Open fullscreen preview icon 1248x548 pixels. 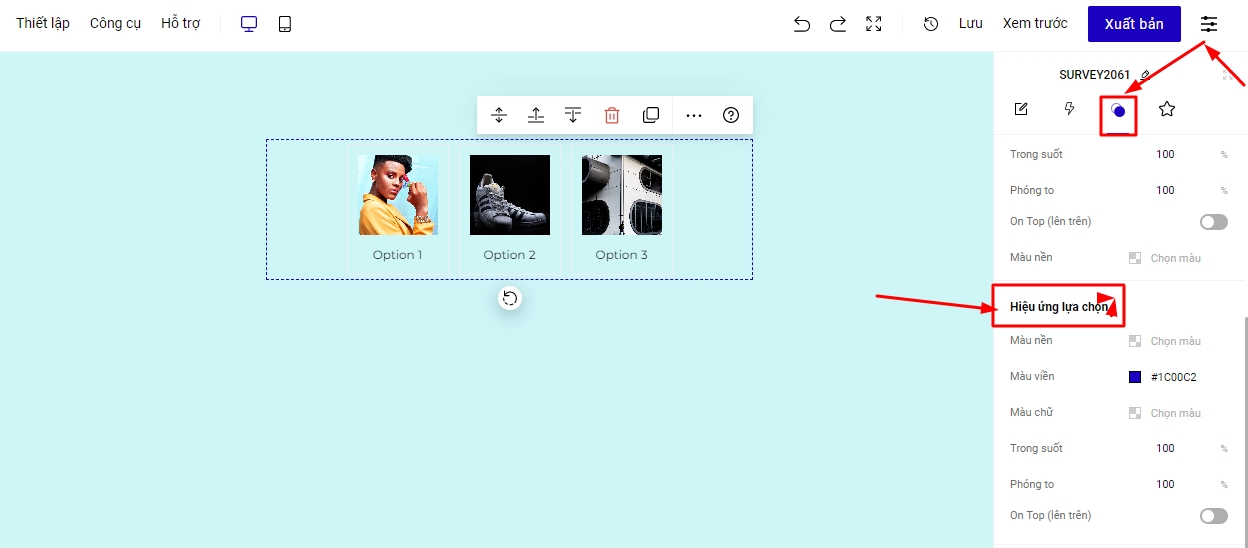pos(873,24)
